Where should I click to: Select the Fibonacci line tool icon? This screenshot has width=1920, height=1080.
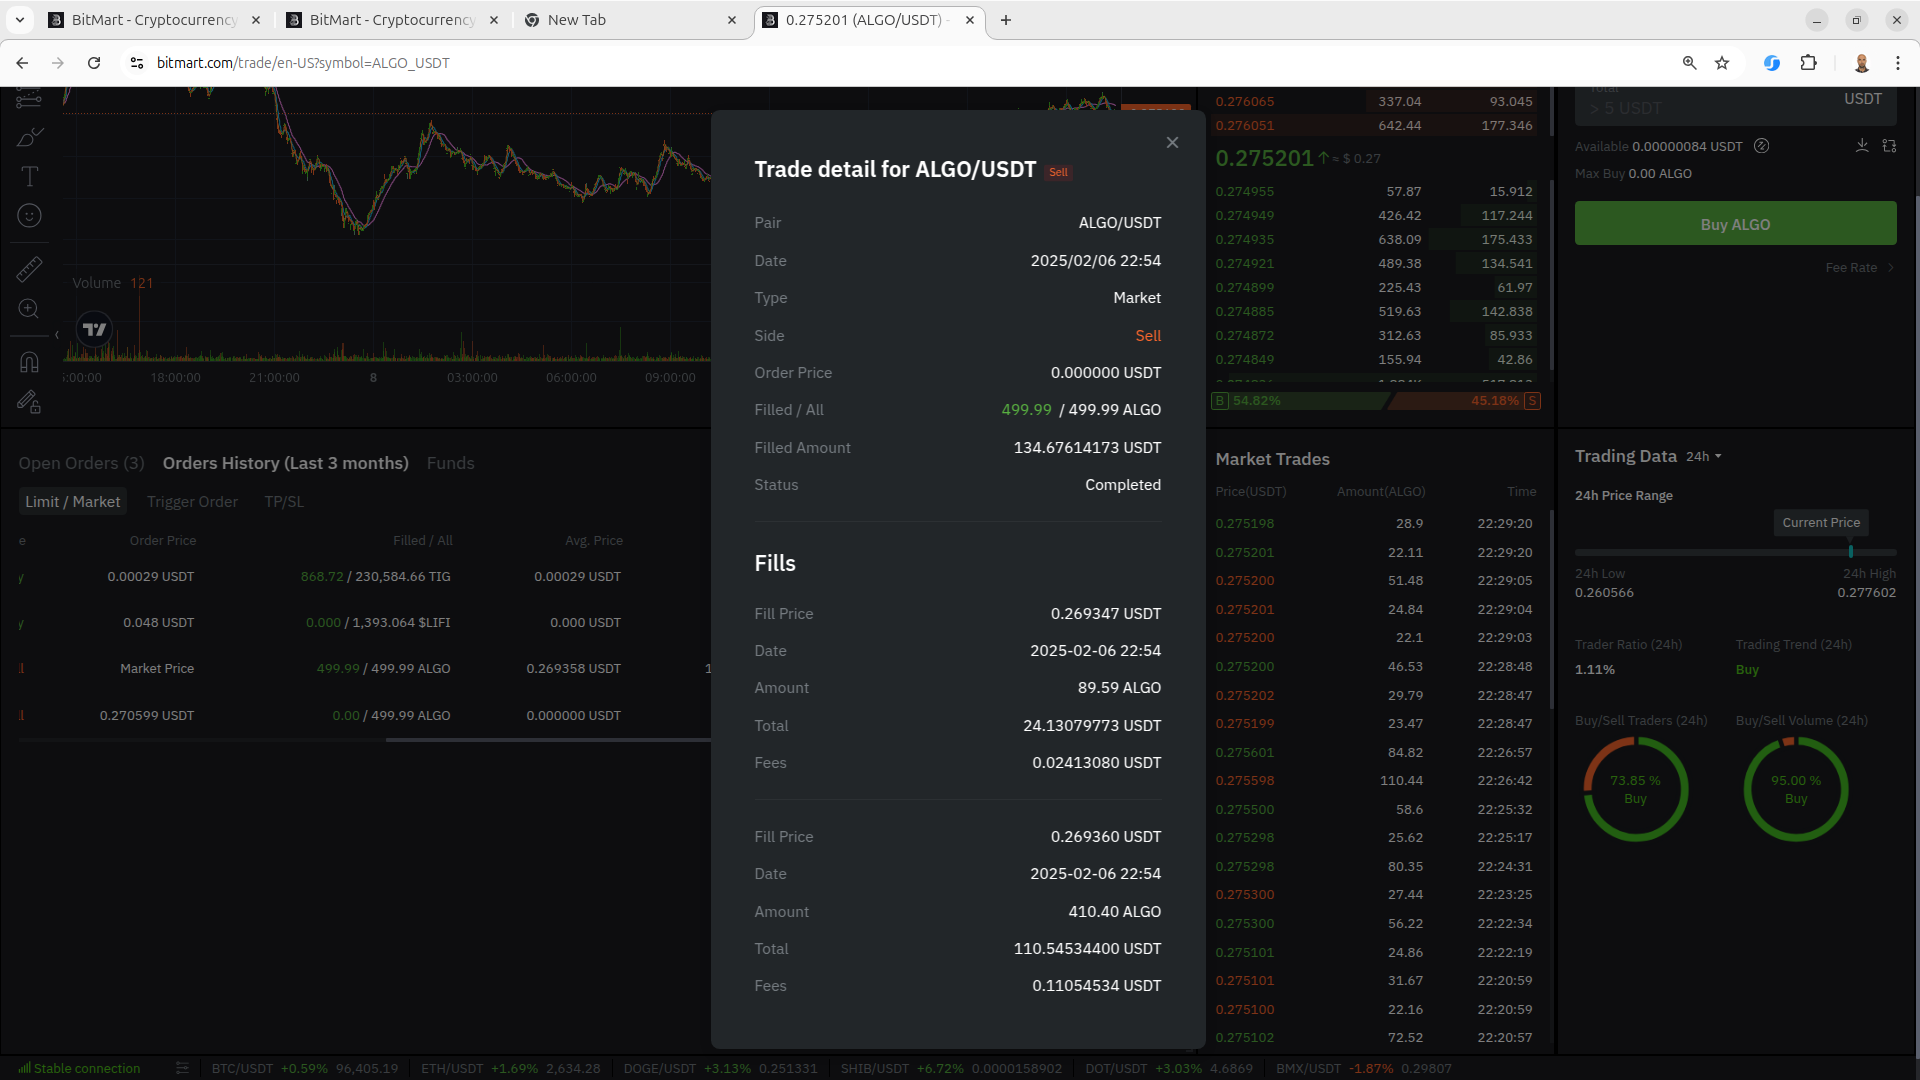point(29,98)
